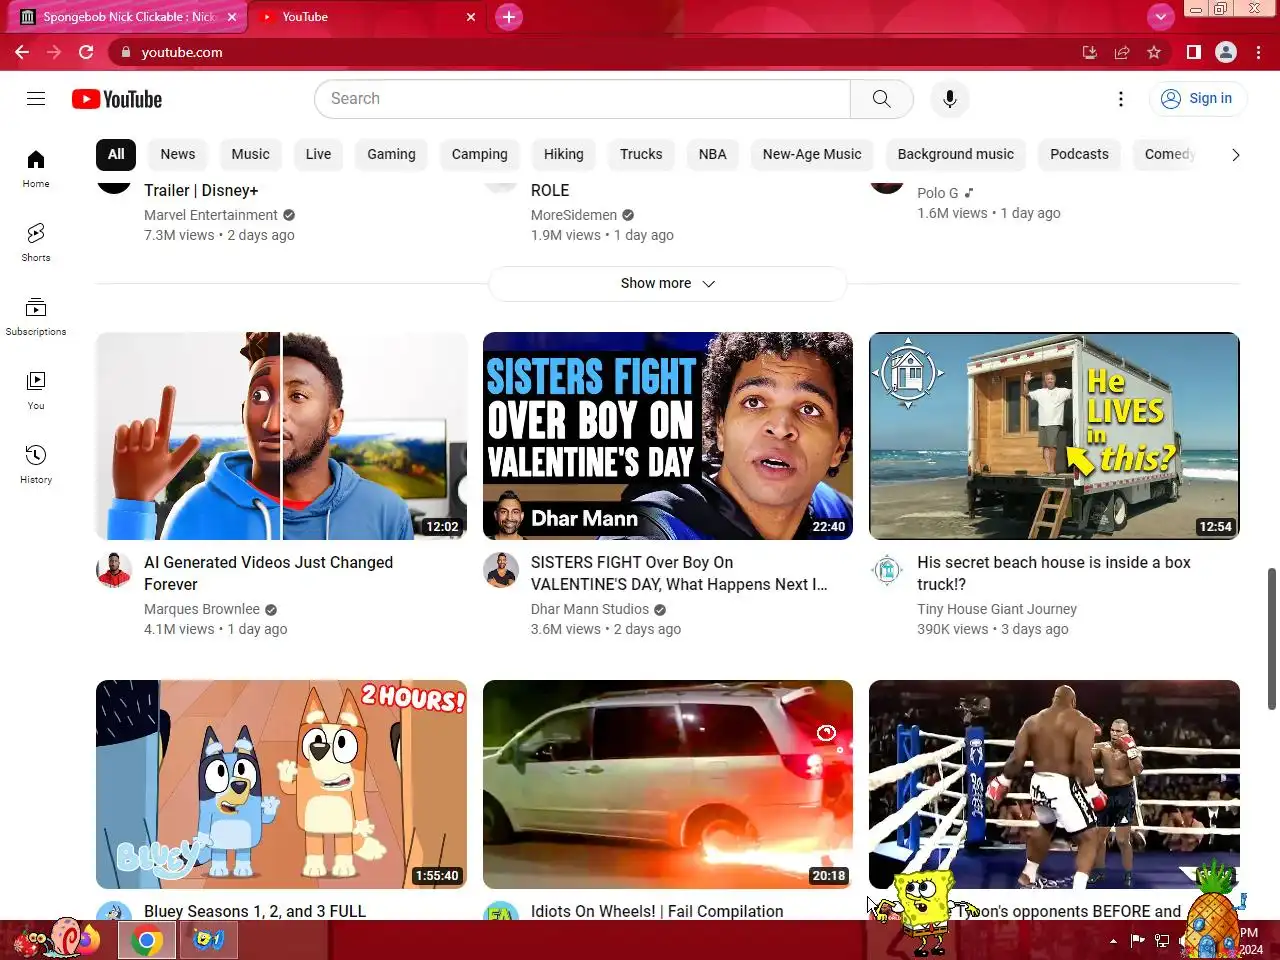
Task: Close the YouTube browser tab
Action: pos(471,17)
